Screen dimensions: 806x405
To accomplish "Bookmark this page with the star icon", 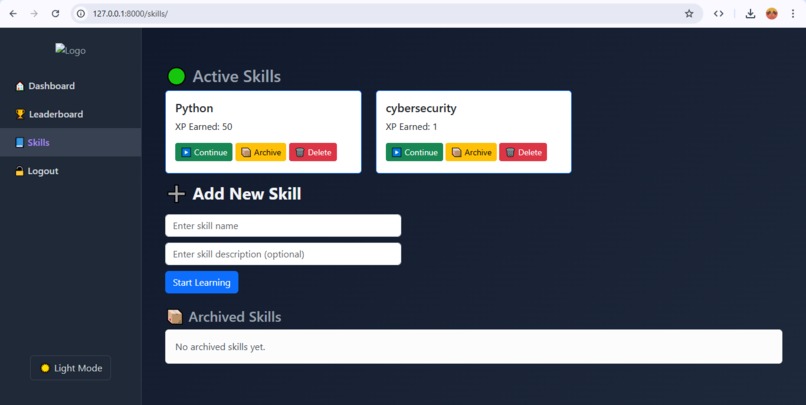I will 689,14.
